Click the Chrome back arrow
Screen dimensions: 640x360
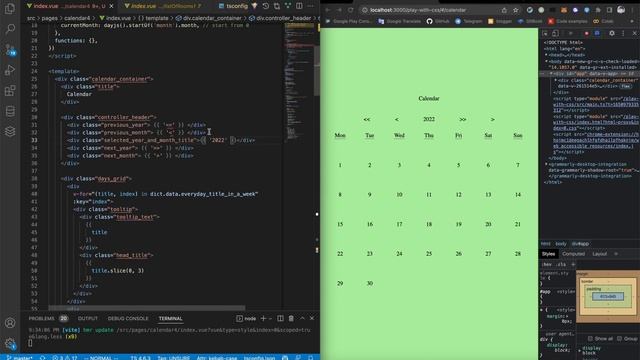tap(328, 10)
